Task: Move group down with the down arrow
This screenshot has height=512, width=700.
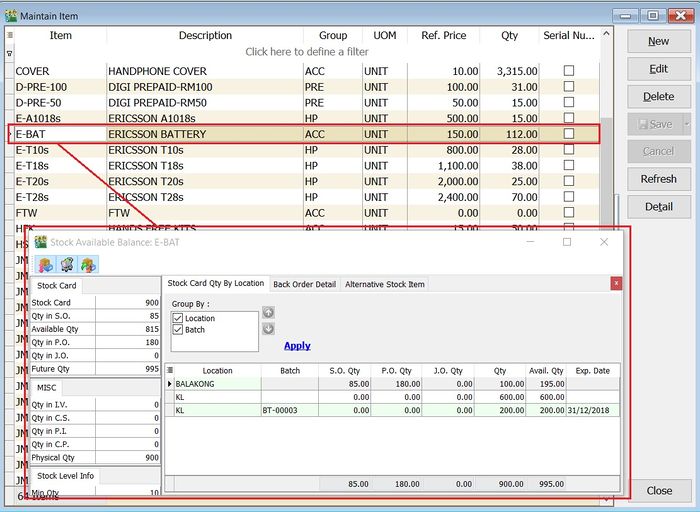Action: click(x=268, y=329)
